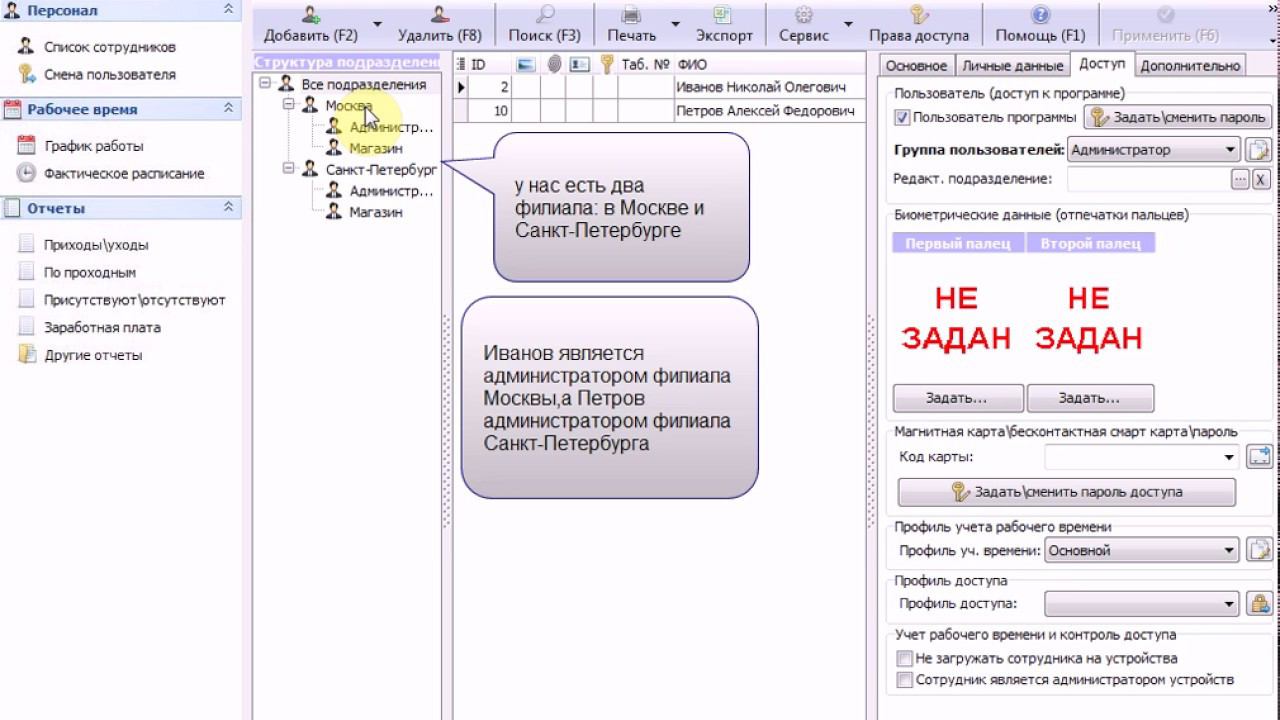Click lock icon beside Профиль доступа
This screenshot has height=720, width=1280.
1258,604
